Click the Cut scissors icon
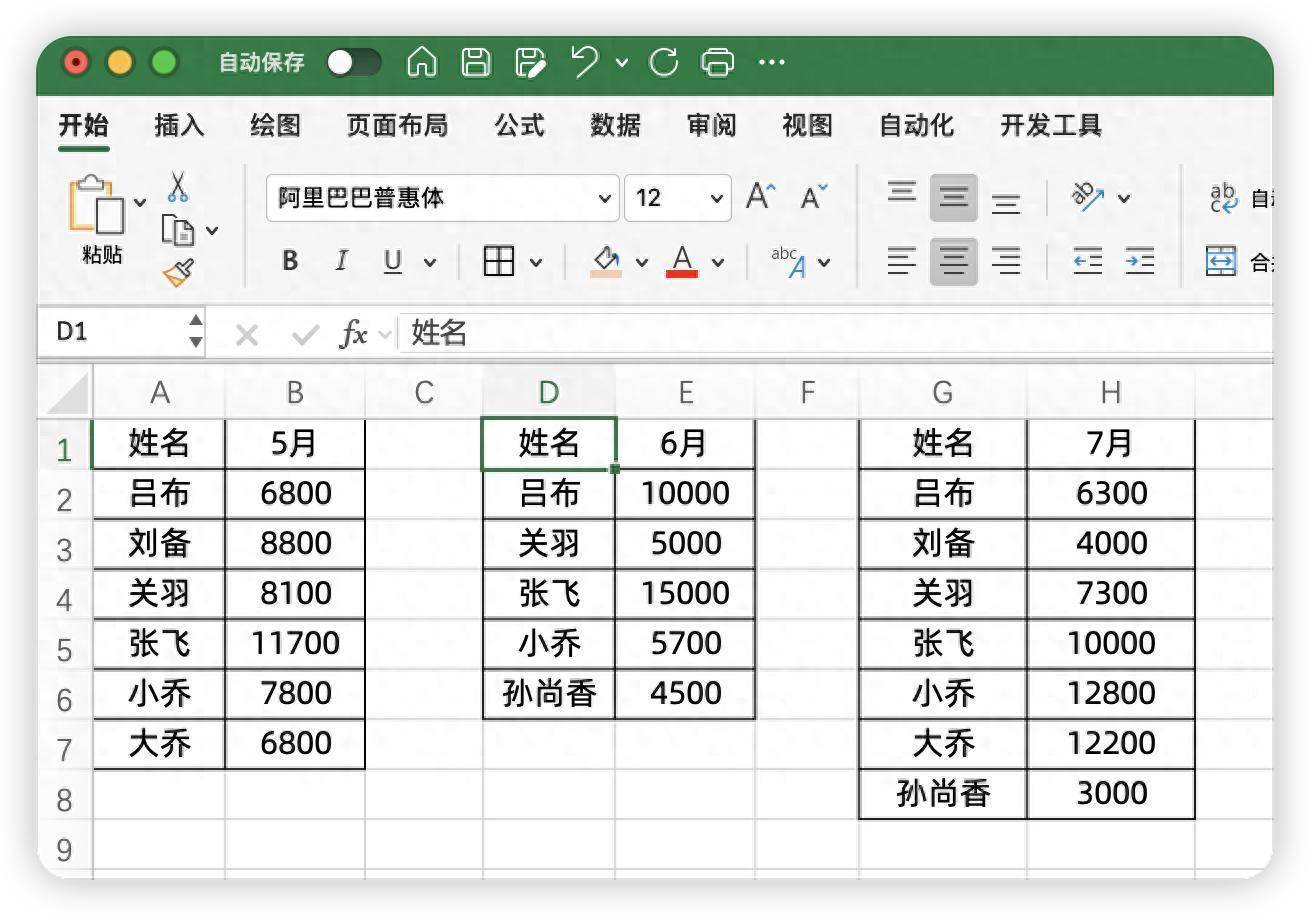Viewport: 1310px width, 916px height. [x=178, y=187]
